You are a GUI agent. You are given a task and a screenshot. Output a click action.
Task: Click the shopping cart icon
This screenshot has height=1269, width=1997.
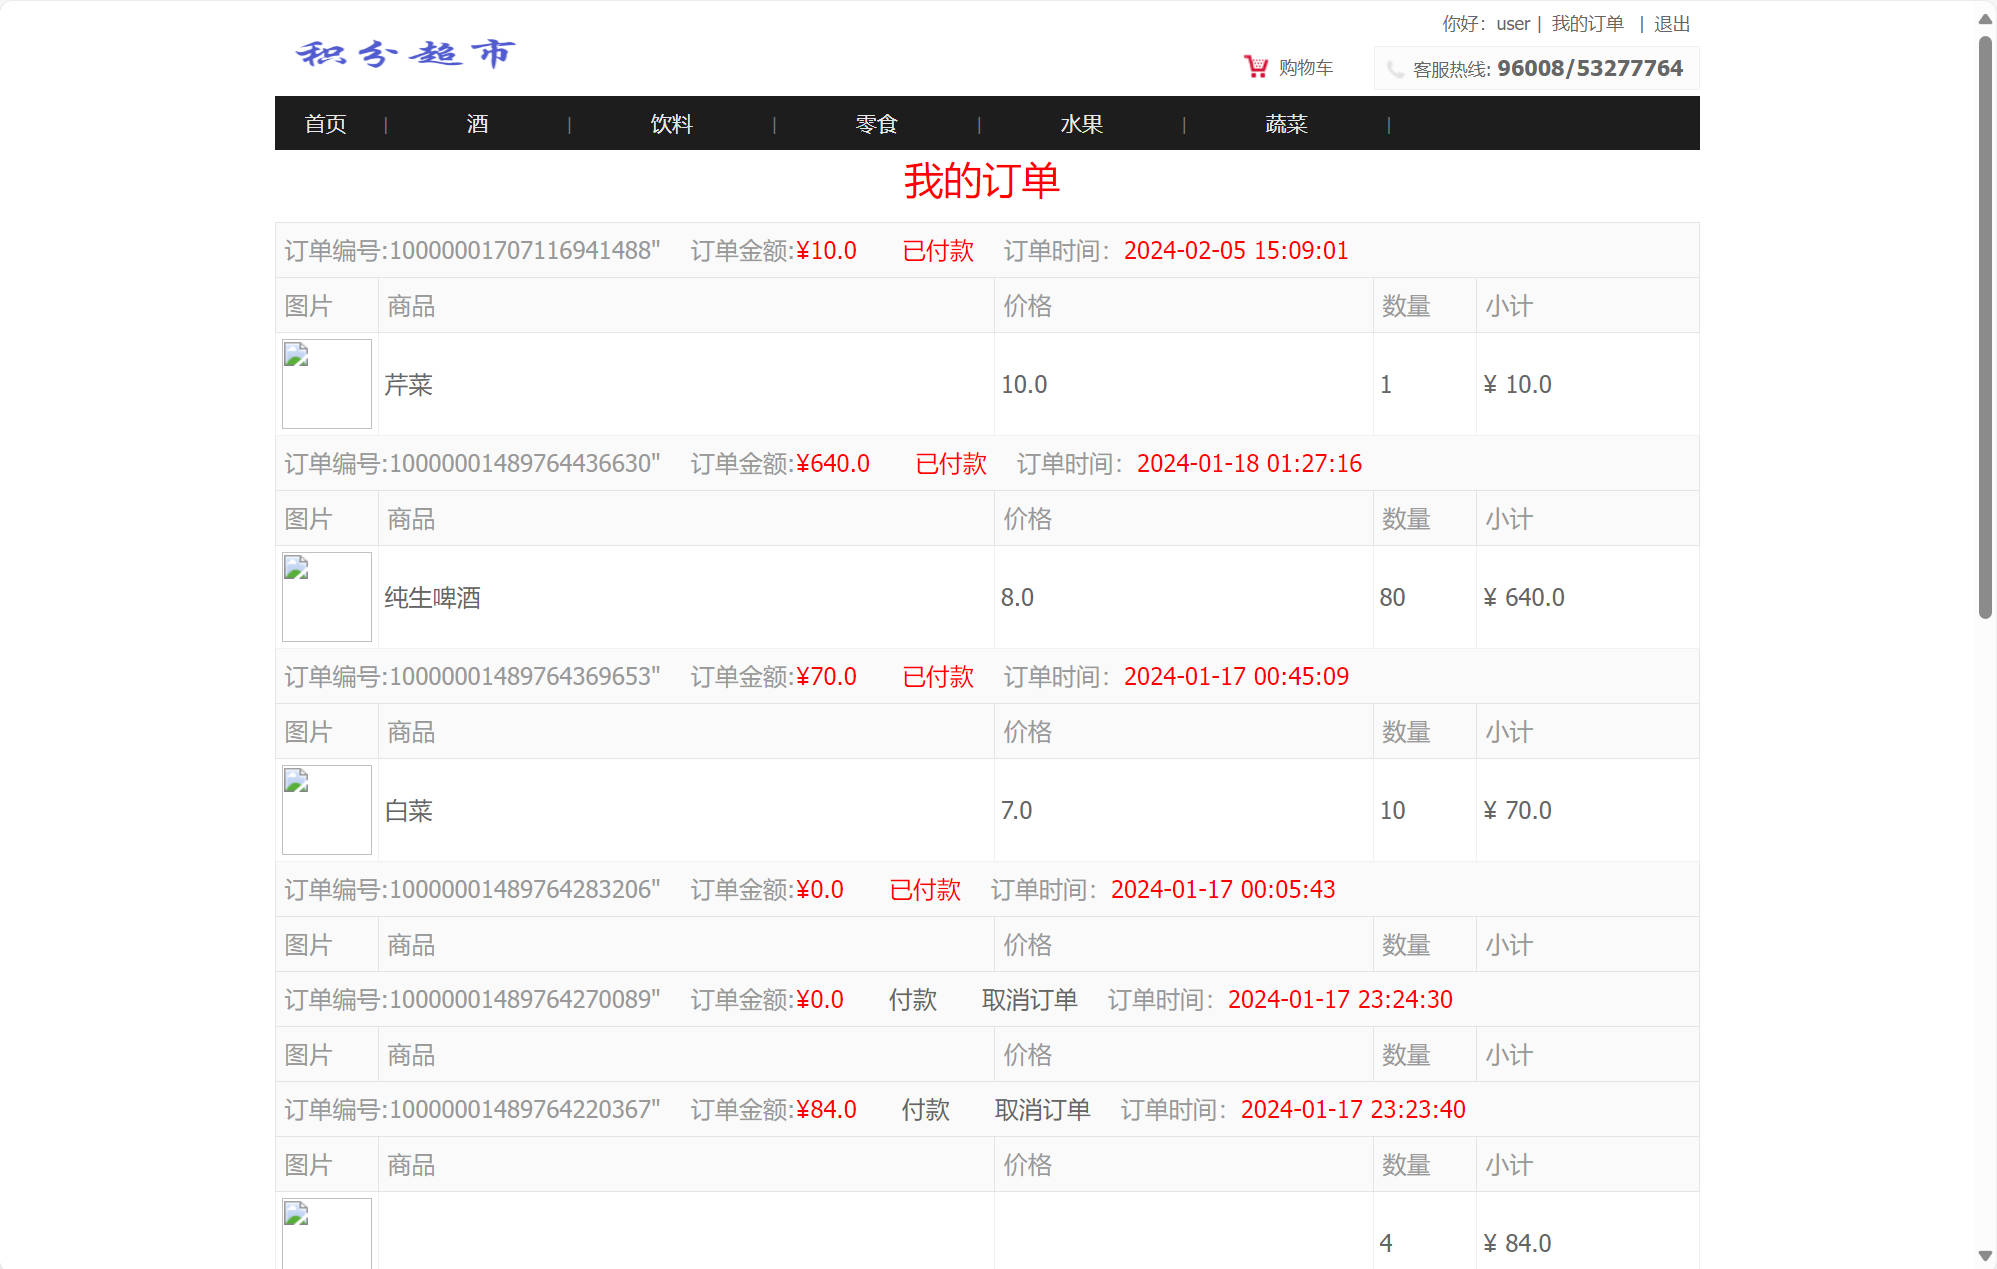pyautogui.click(x=1255, y=67)
